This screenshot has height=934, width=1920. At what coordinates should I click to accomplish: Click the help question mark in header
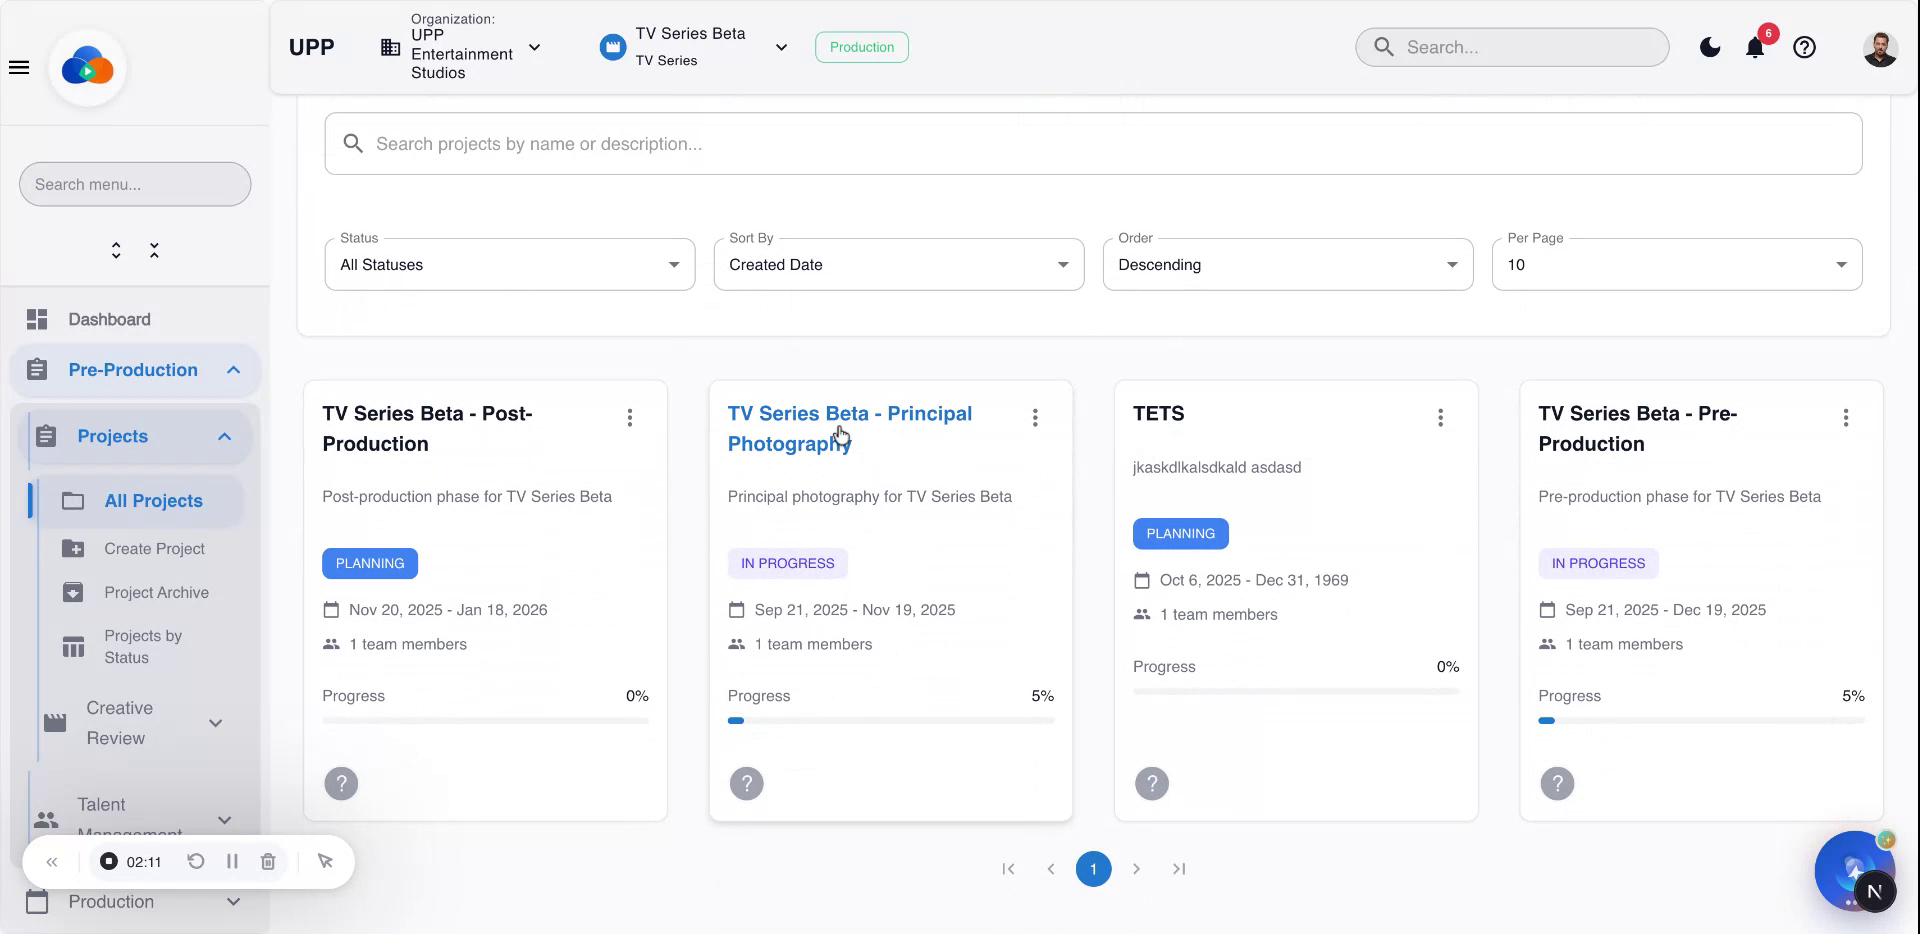[1804, 47]
